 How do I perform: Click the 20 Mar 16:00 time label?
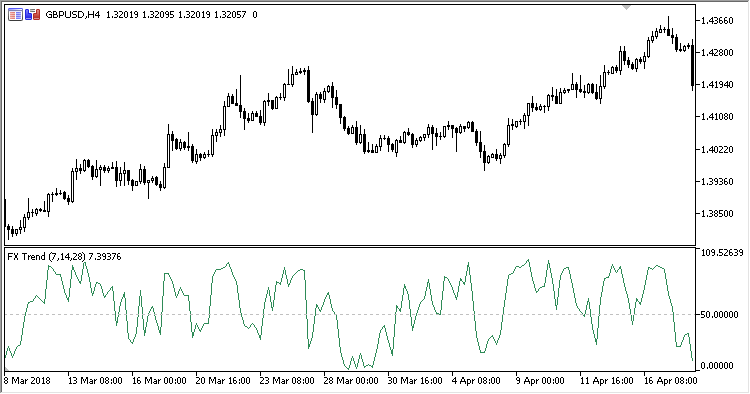click(x=223, y=381)
